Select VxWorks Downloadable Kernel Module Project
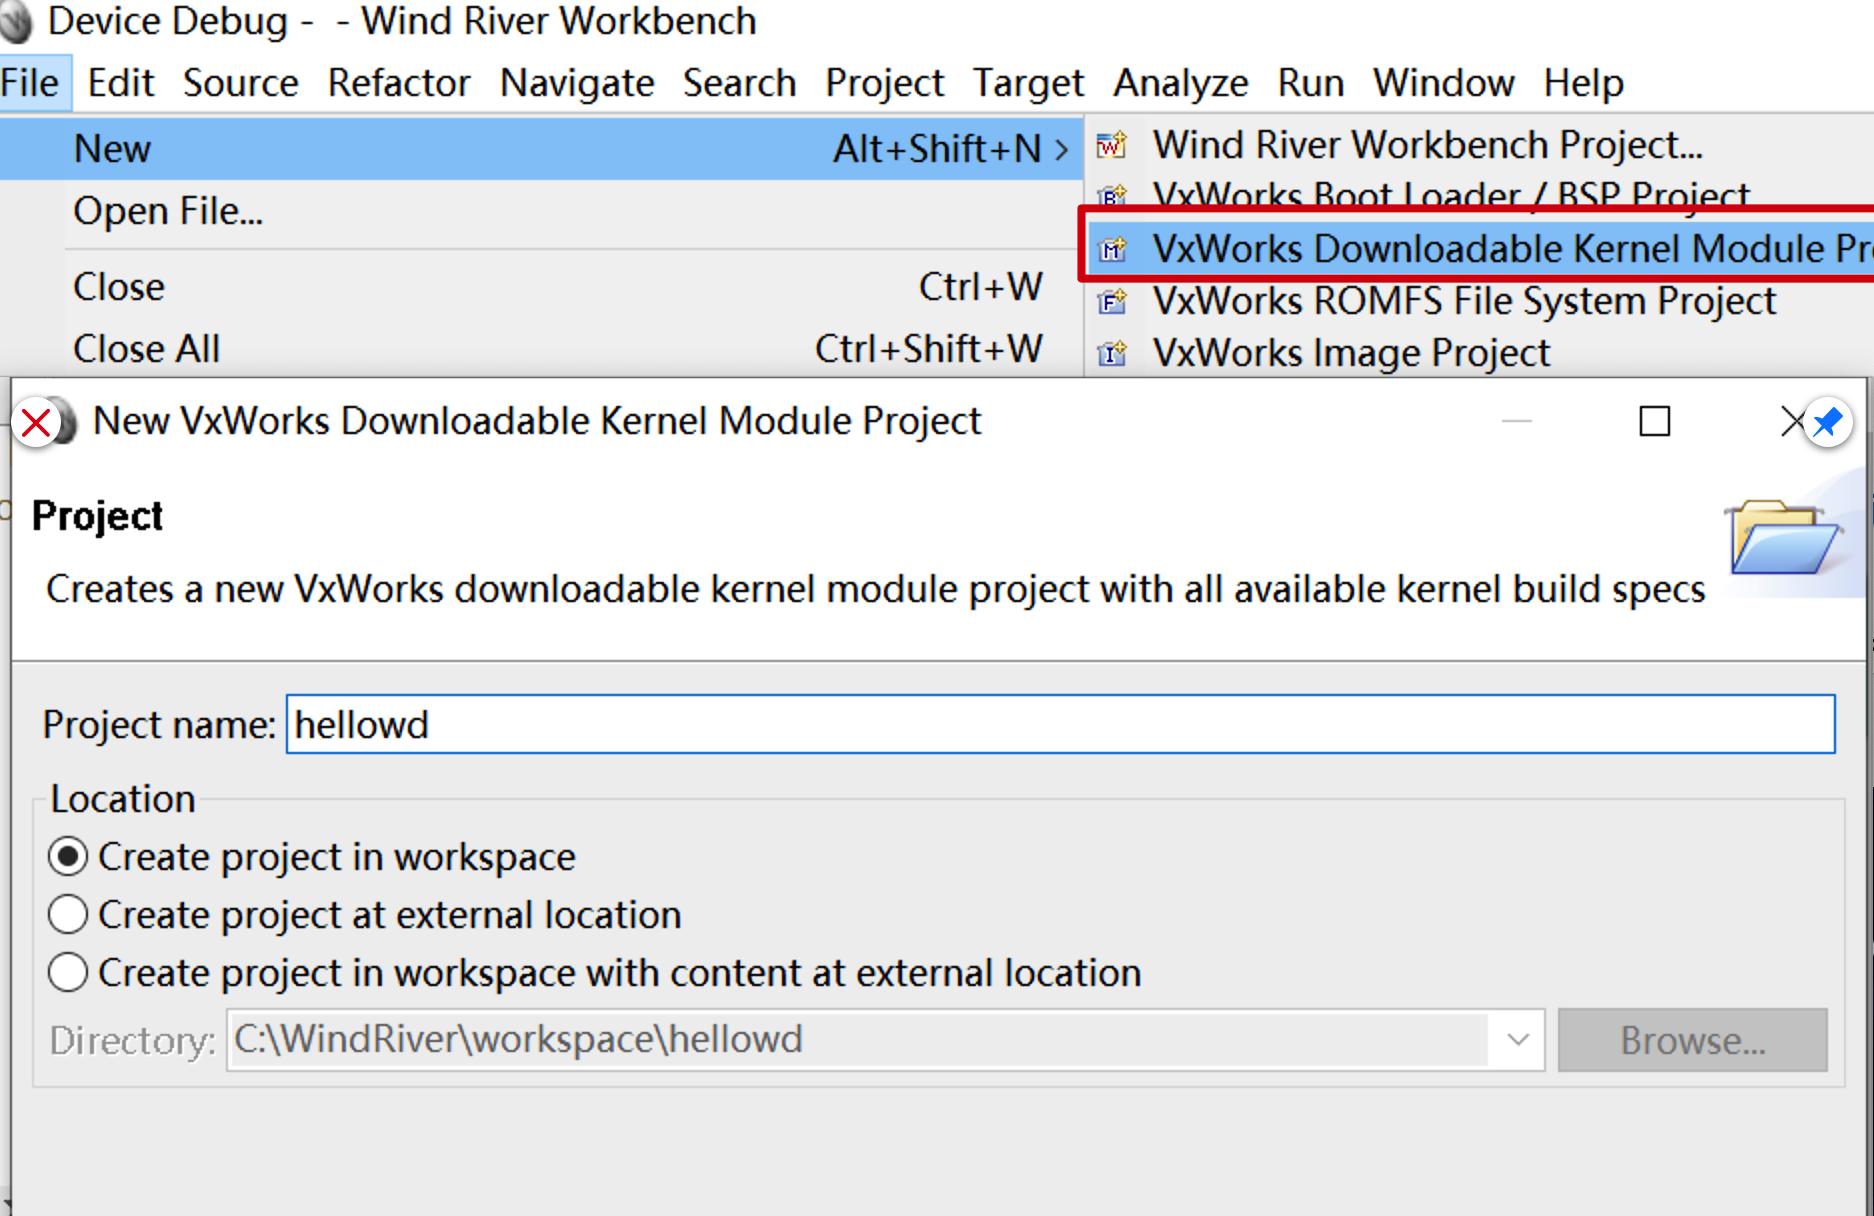Image resolution: width=1874 pixels, height=1216 pixels. (1480, 248)
